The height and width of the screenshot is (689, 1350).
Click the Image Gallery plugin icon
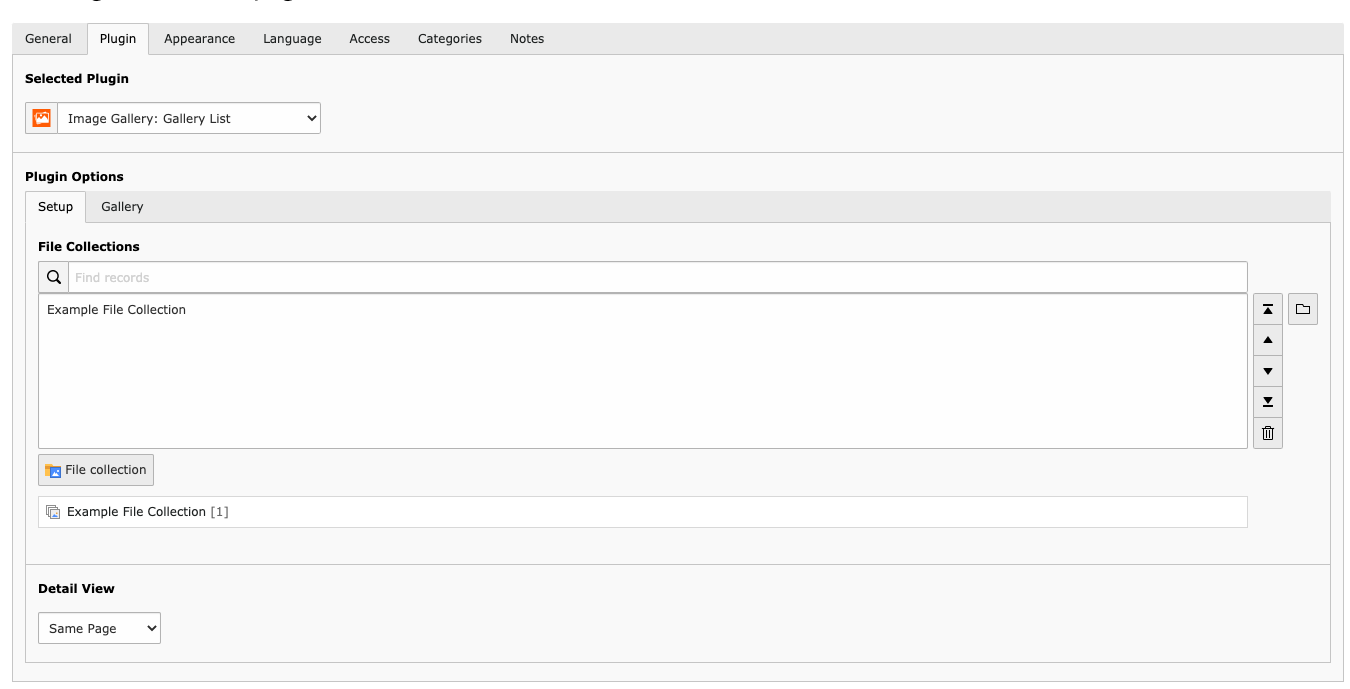pos(41,118)
